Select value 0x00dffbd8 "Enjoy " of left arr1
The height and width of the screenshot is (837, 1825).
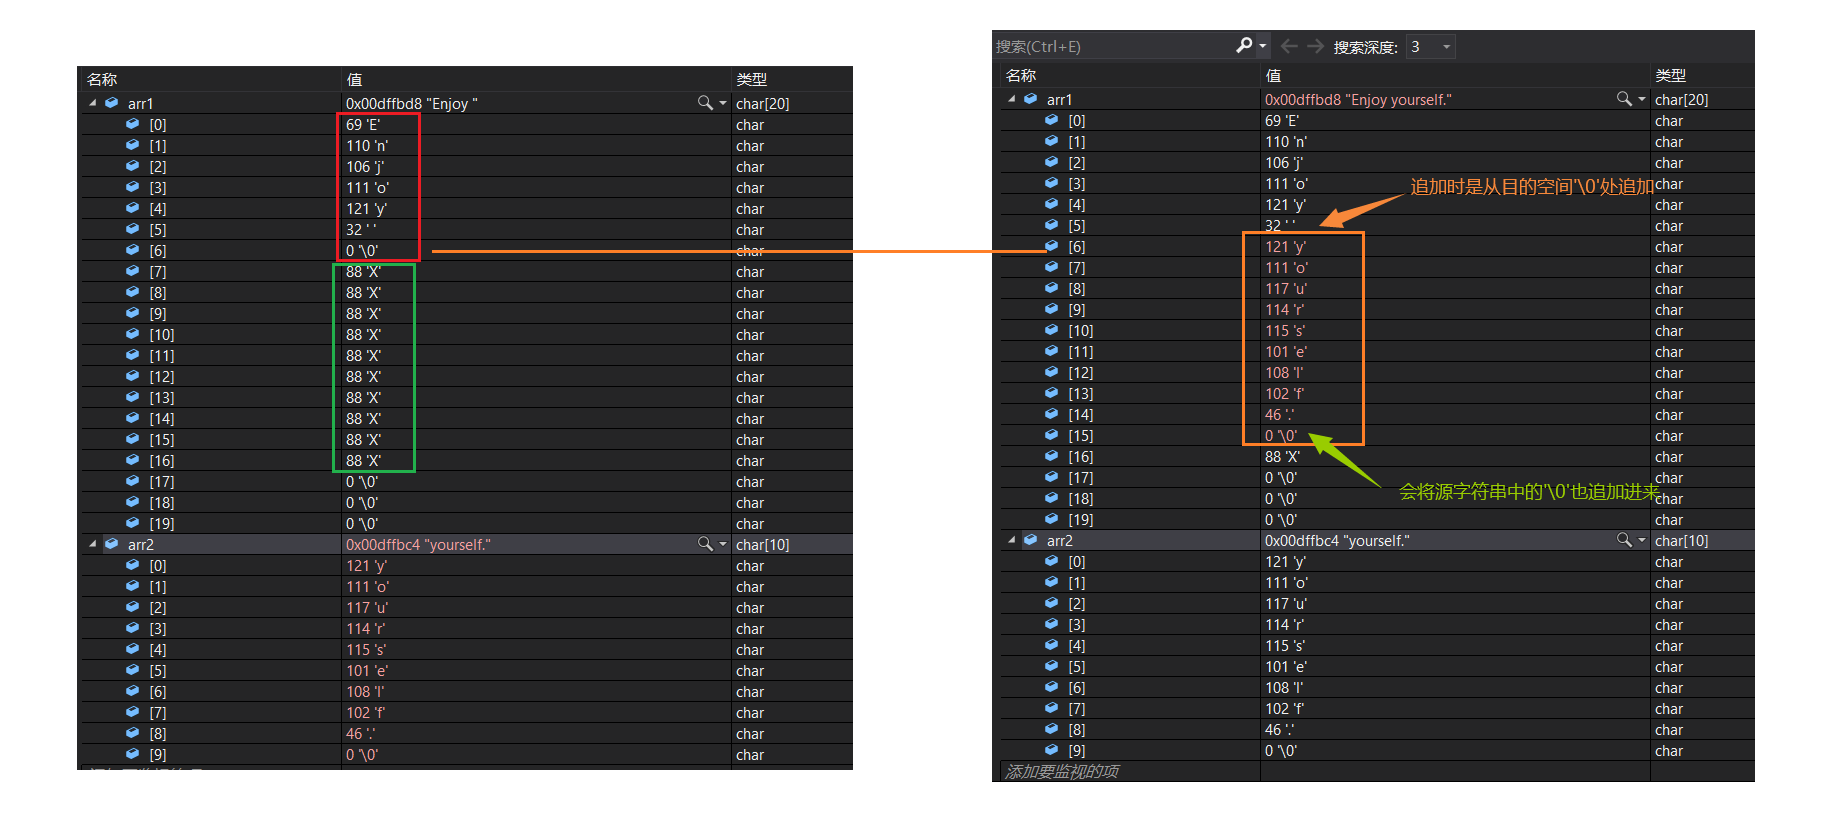[x=412, y=103]
